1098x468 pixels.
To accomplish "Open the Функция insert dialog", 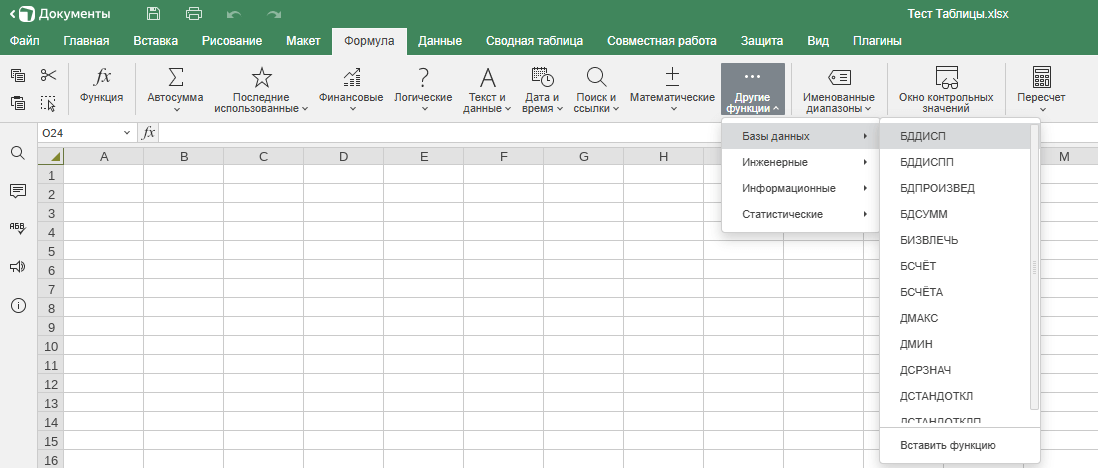I will [x=102, y=85].
